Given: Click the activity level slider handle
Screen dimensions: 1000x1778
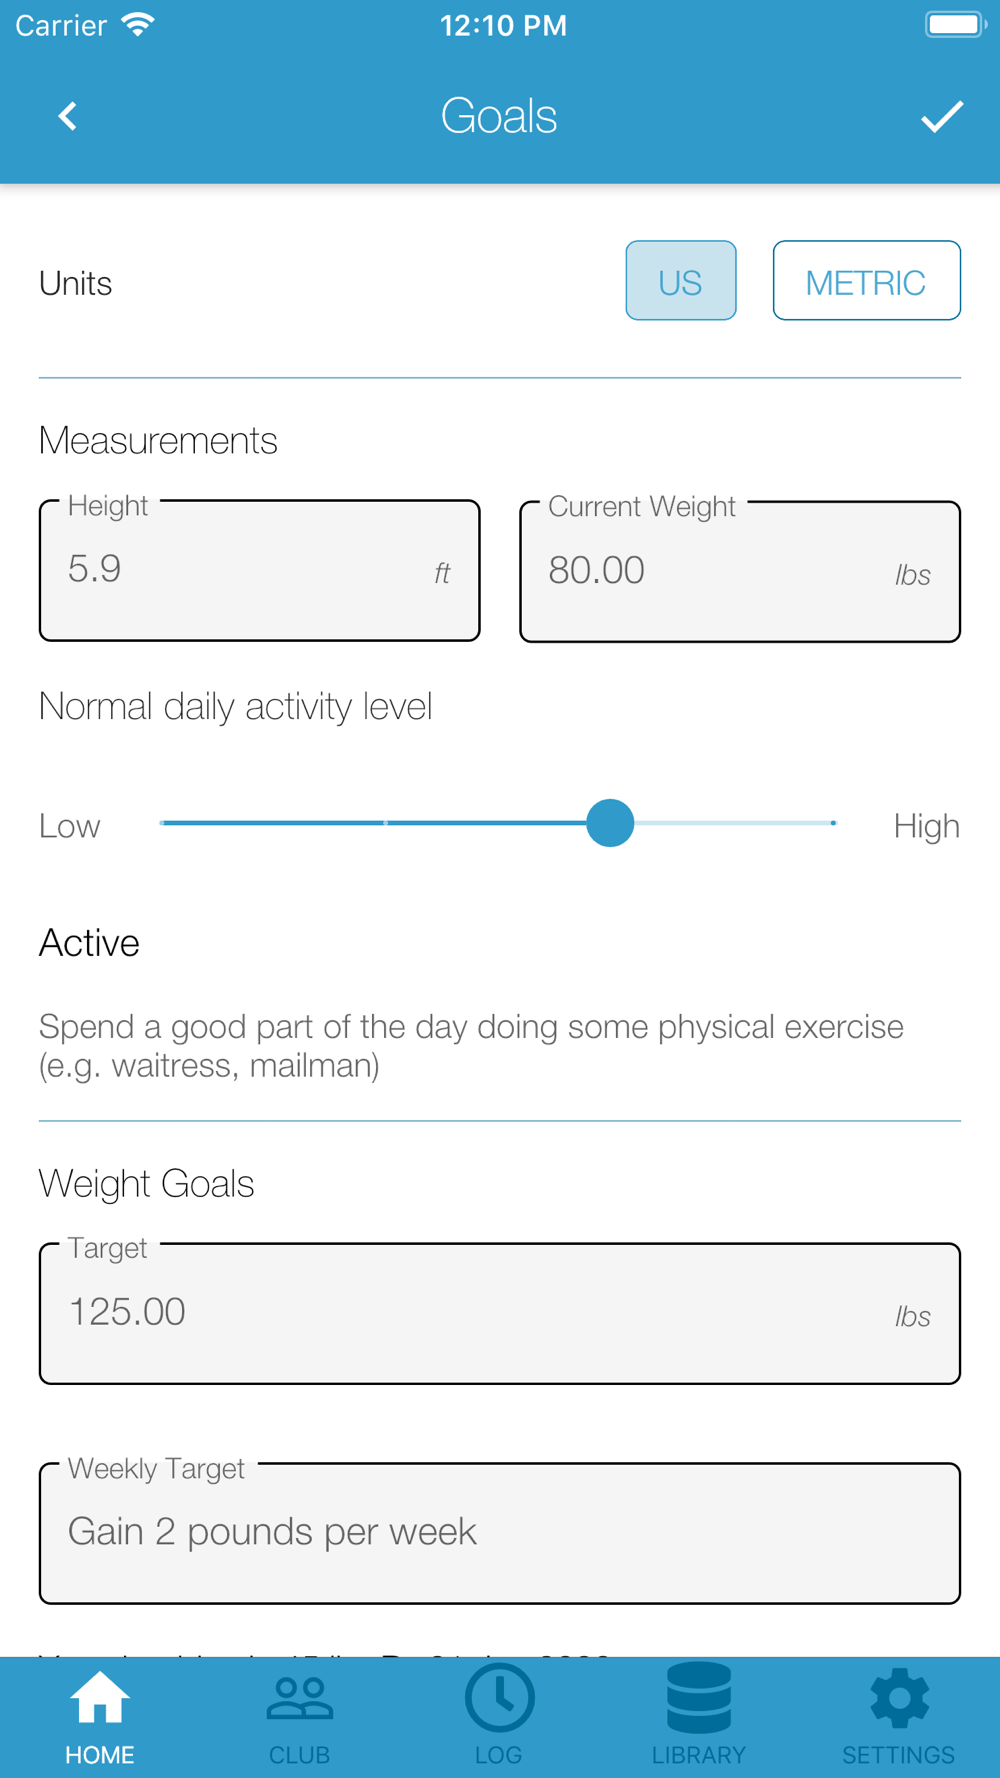Looking at the screenshot, I should pos(610,823).
